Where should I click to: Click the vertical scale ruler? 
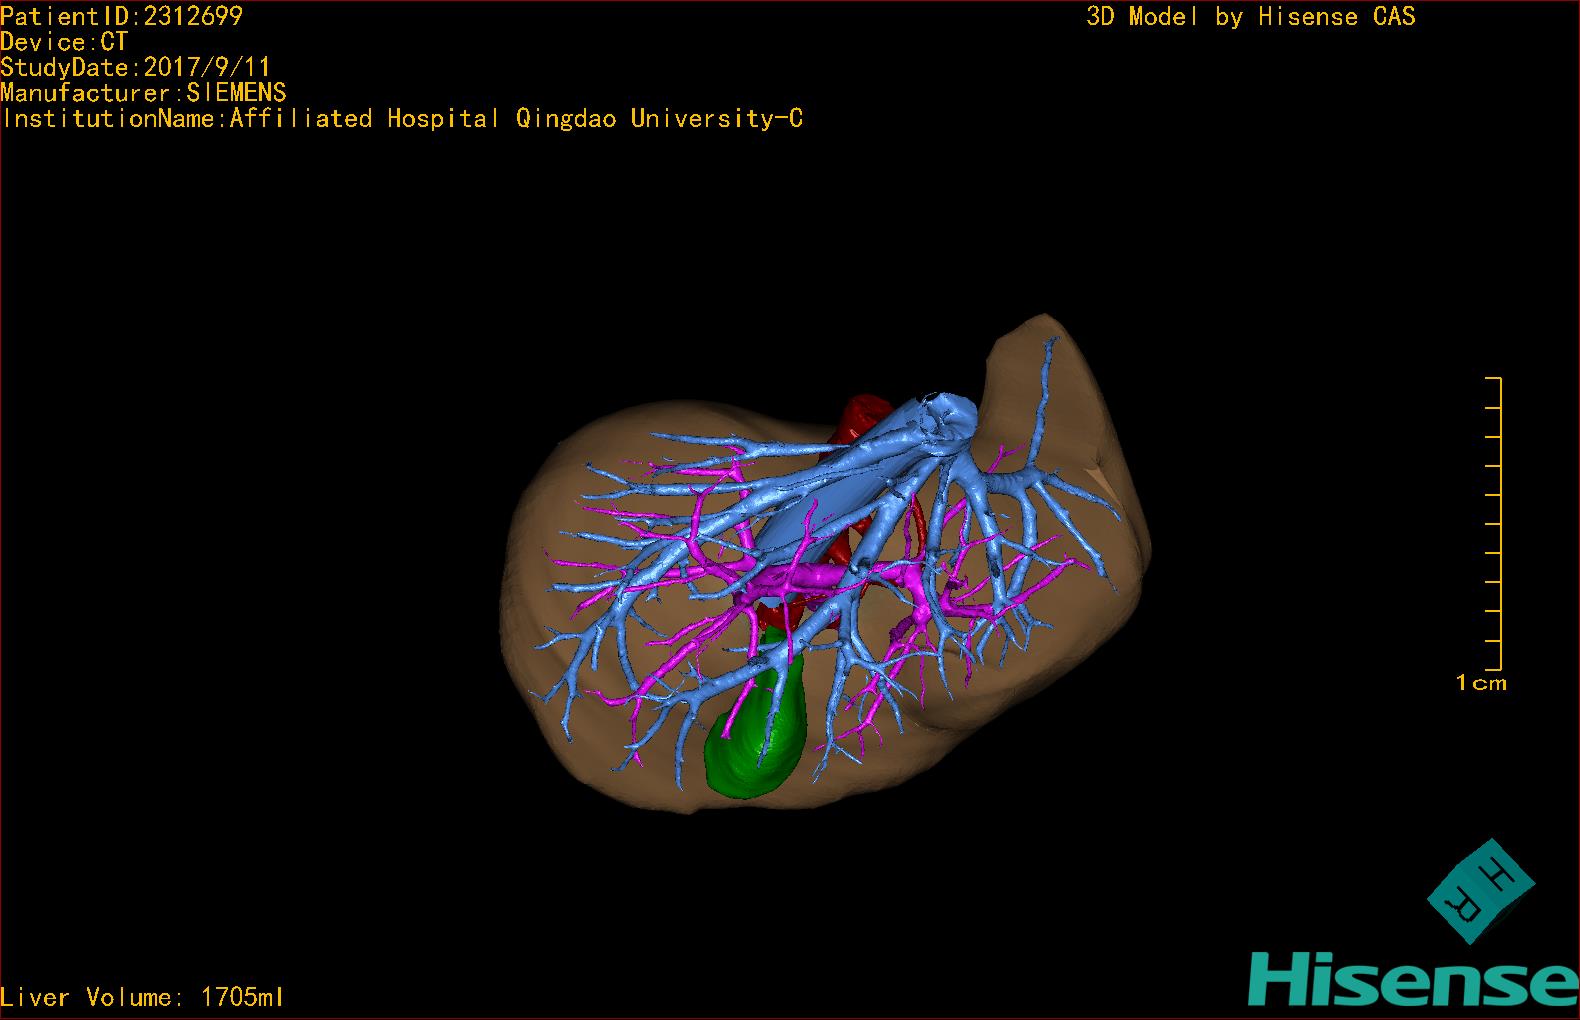1494,524
